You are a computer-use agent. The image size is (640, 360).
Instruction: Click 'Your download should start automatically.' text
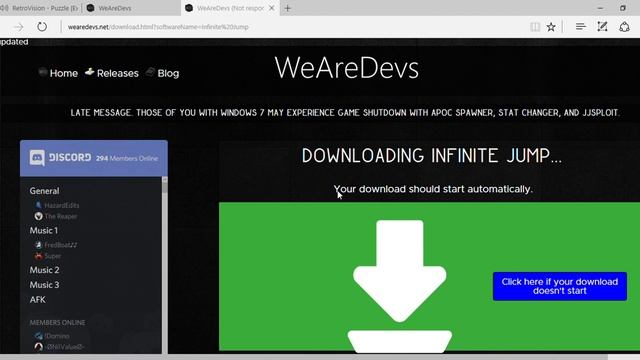click(x=433, y=189)
